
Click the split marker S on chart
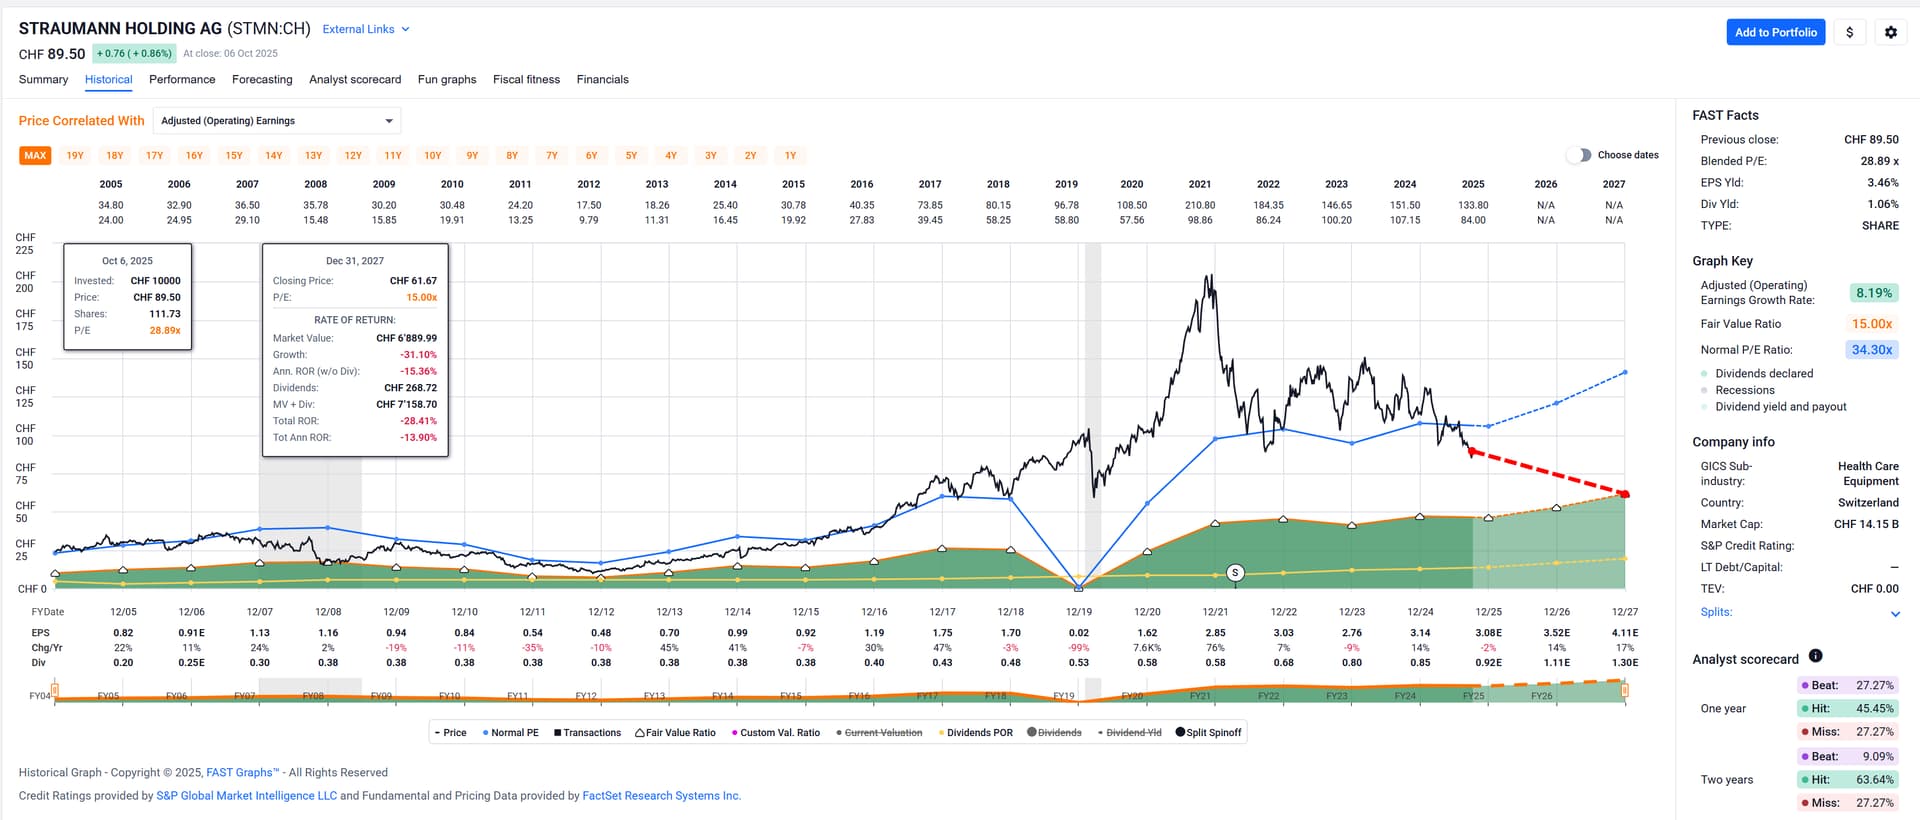pyautogui.click(x=1235, y=573)
